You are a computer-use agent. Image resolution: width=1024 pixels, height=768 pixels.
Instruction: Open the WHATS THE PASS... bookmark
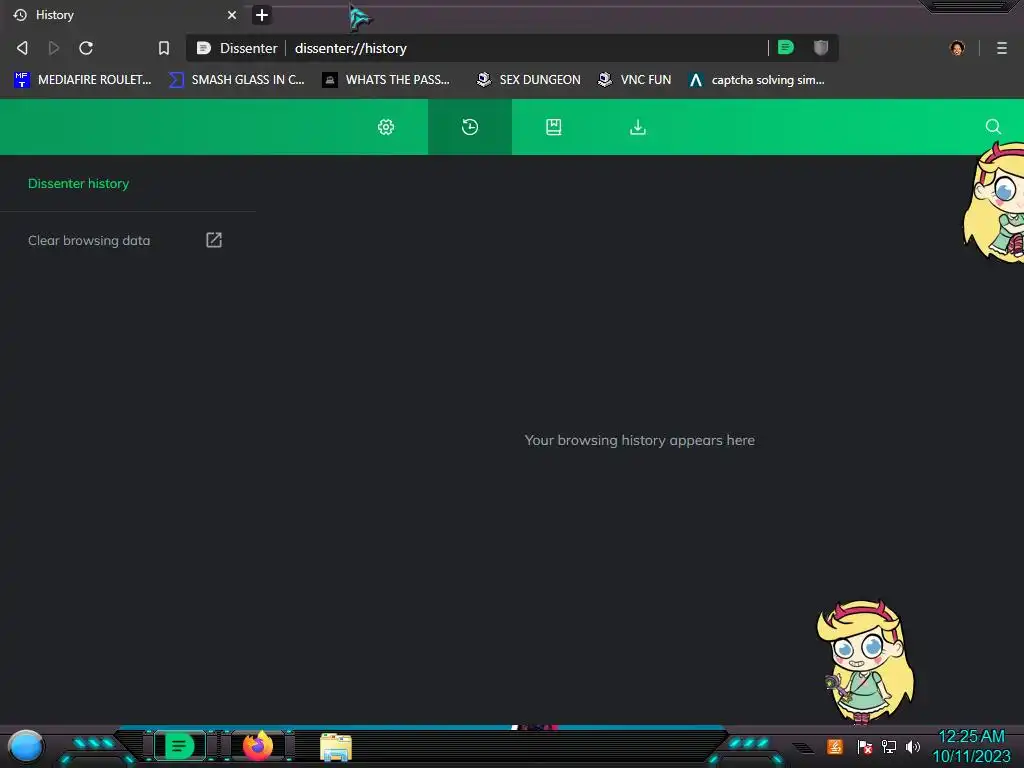click(386, 80)
